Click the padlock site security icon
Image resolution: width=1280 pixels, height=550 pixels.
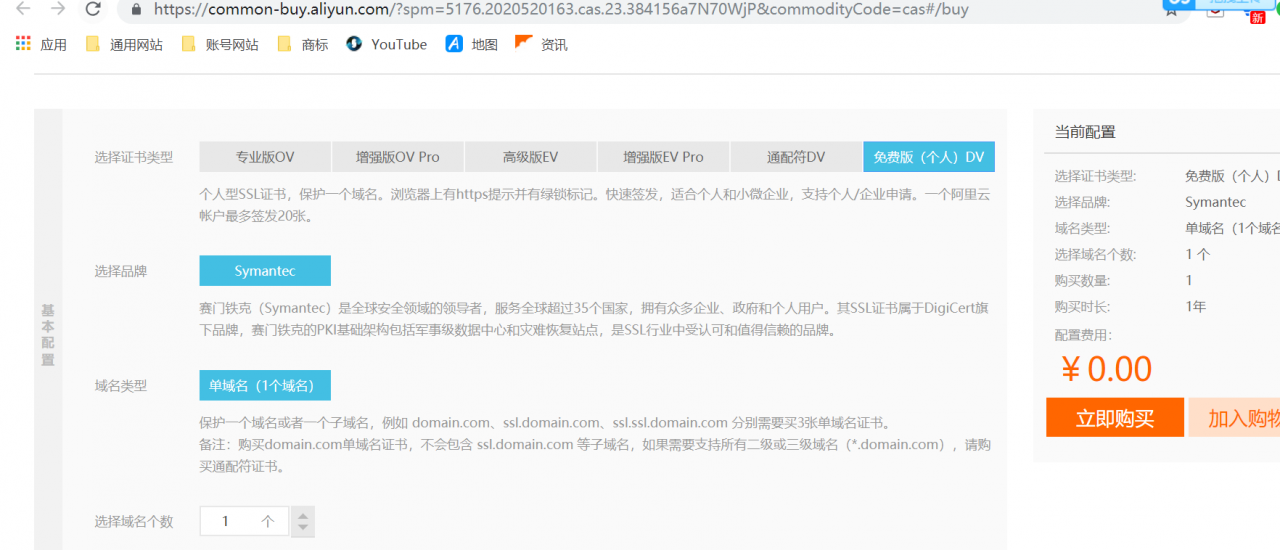coord(137,9)
